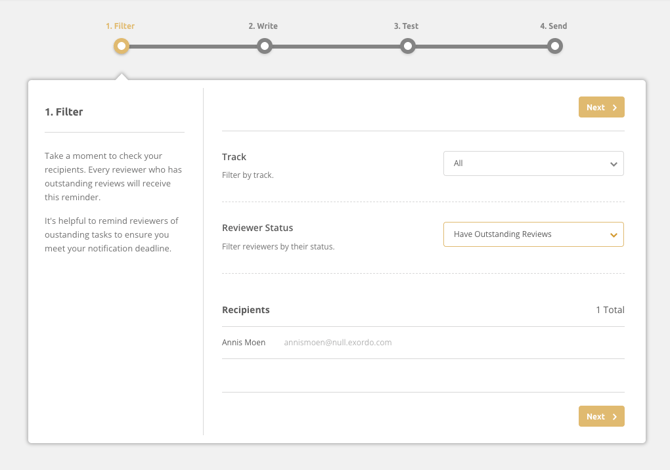Click the Track dropdown chevron arrow

pyautogui.click(x=613, y=164)
